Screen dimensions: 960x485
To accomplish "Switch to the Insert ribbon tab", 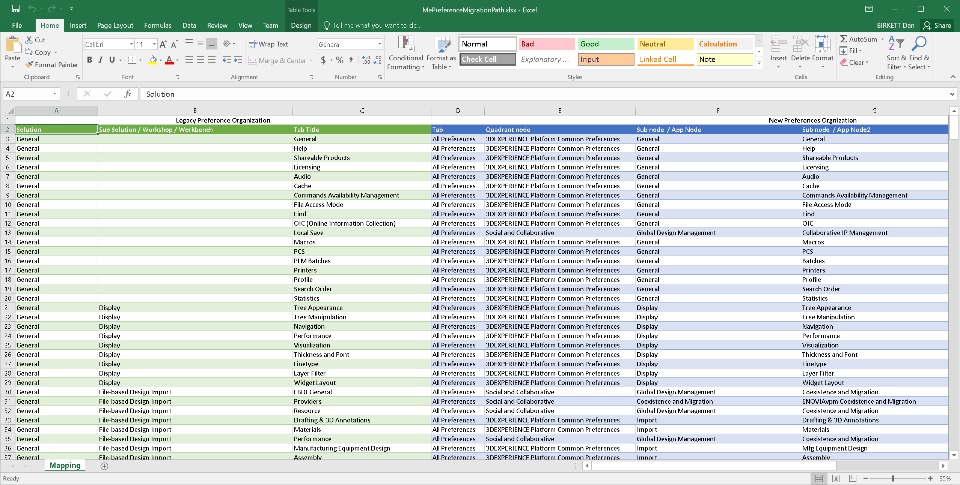I will coord(78,25).
